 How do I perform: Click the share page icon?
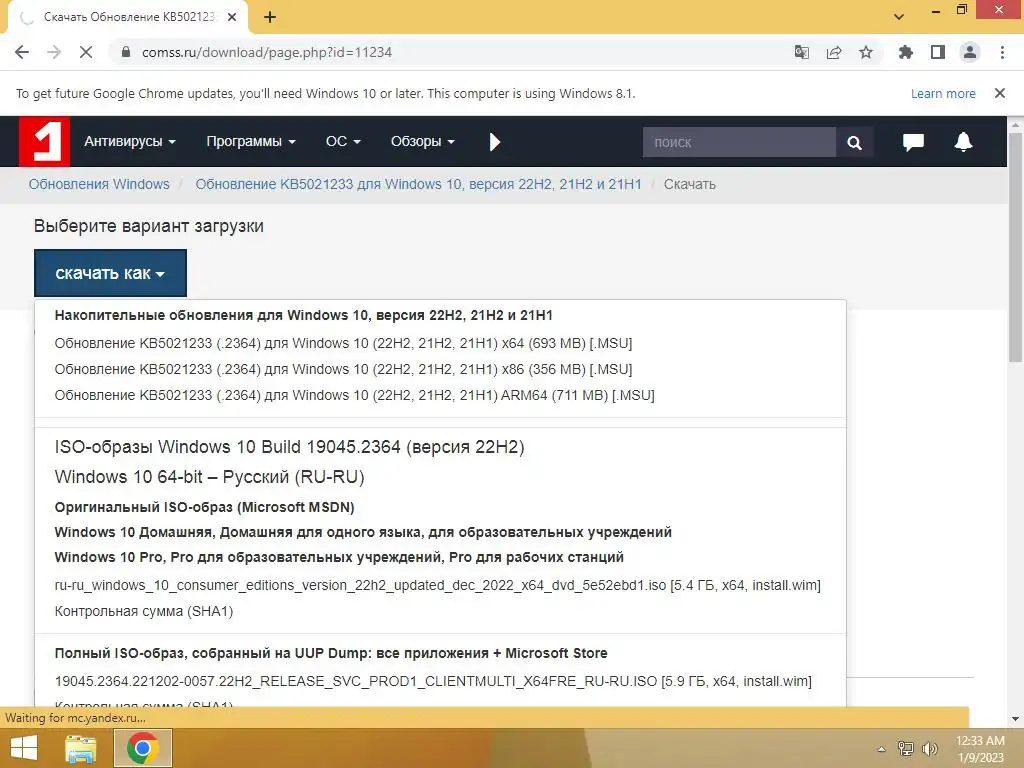[834, 52]
